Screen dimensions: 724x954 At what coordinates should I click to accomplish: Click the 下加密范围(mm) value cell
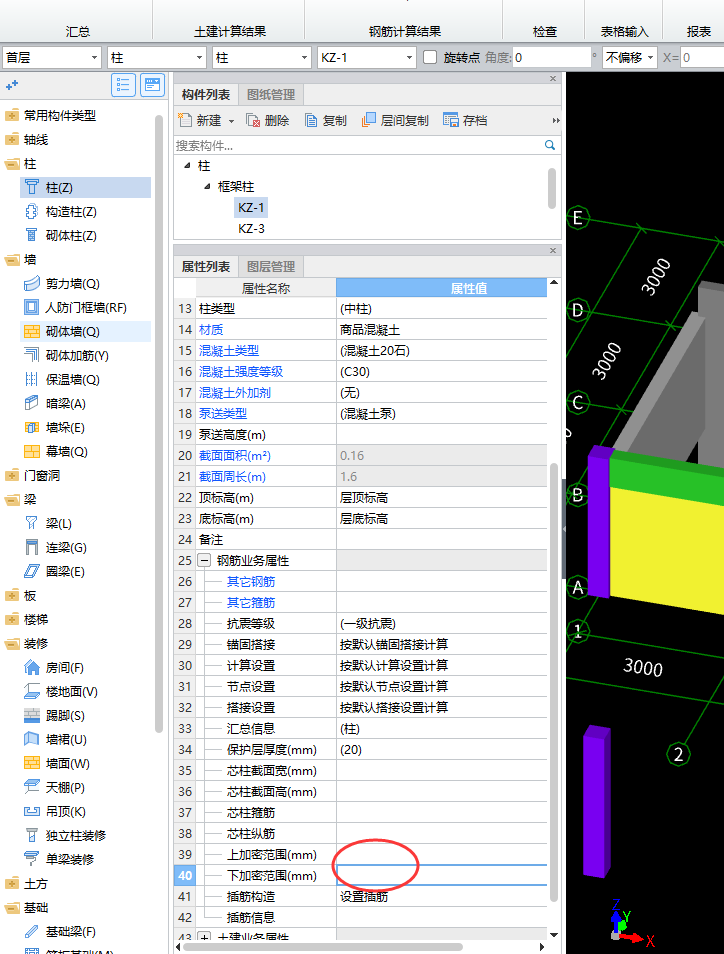point(442,876)
